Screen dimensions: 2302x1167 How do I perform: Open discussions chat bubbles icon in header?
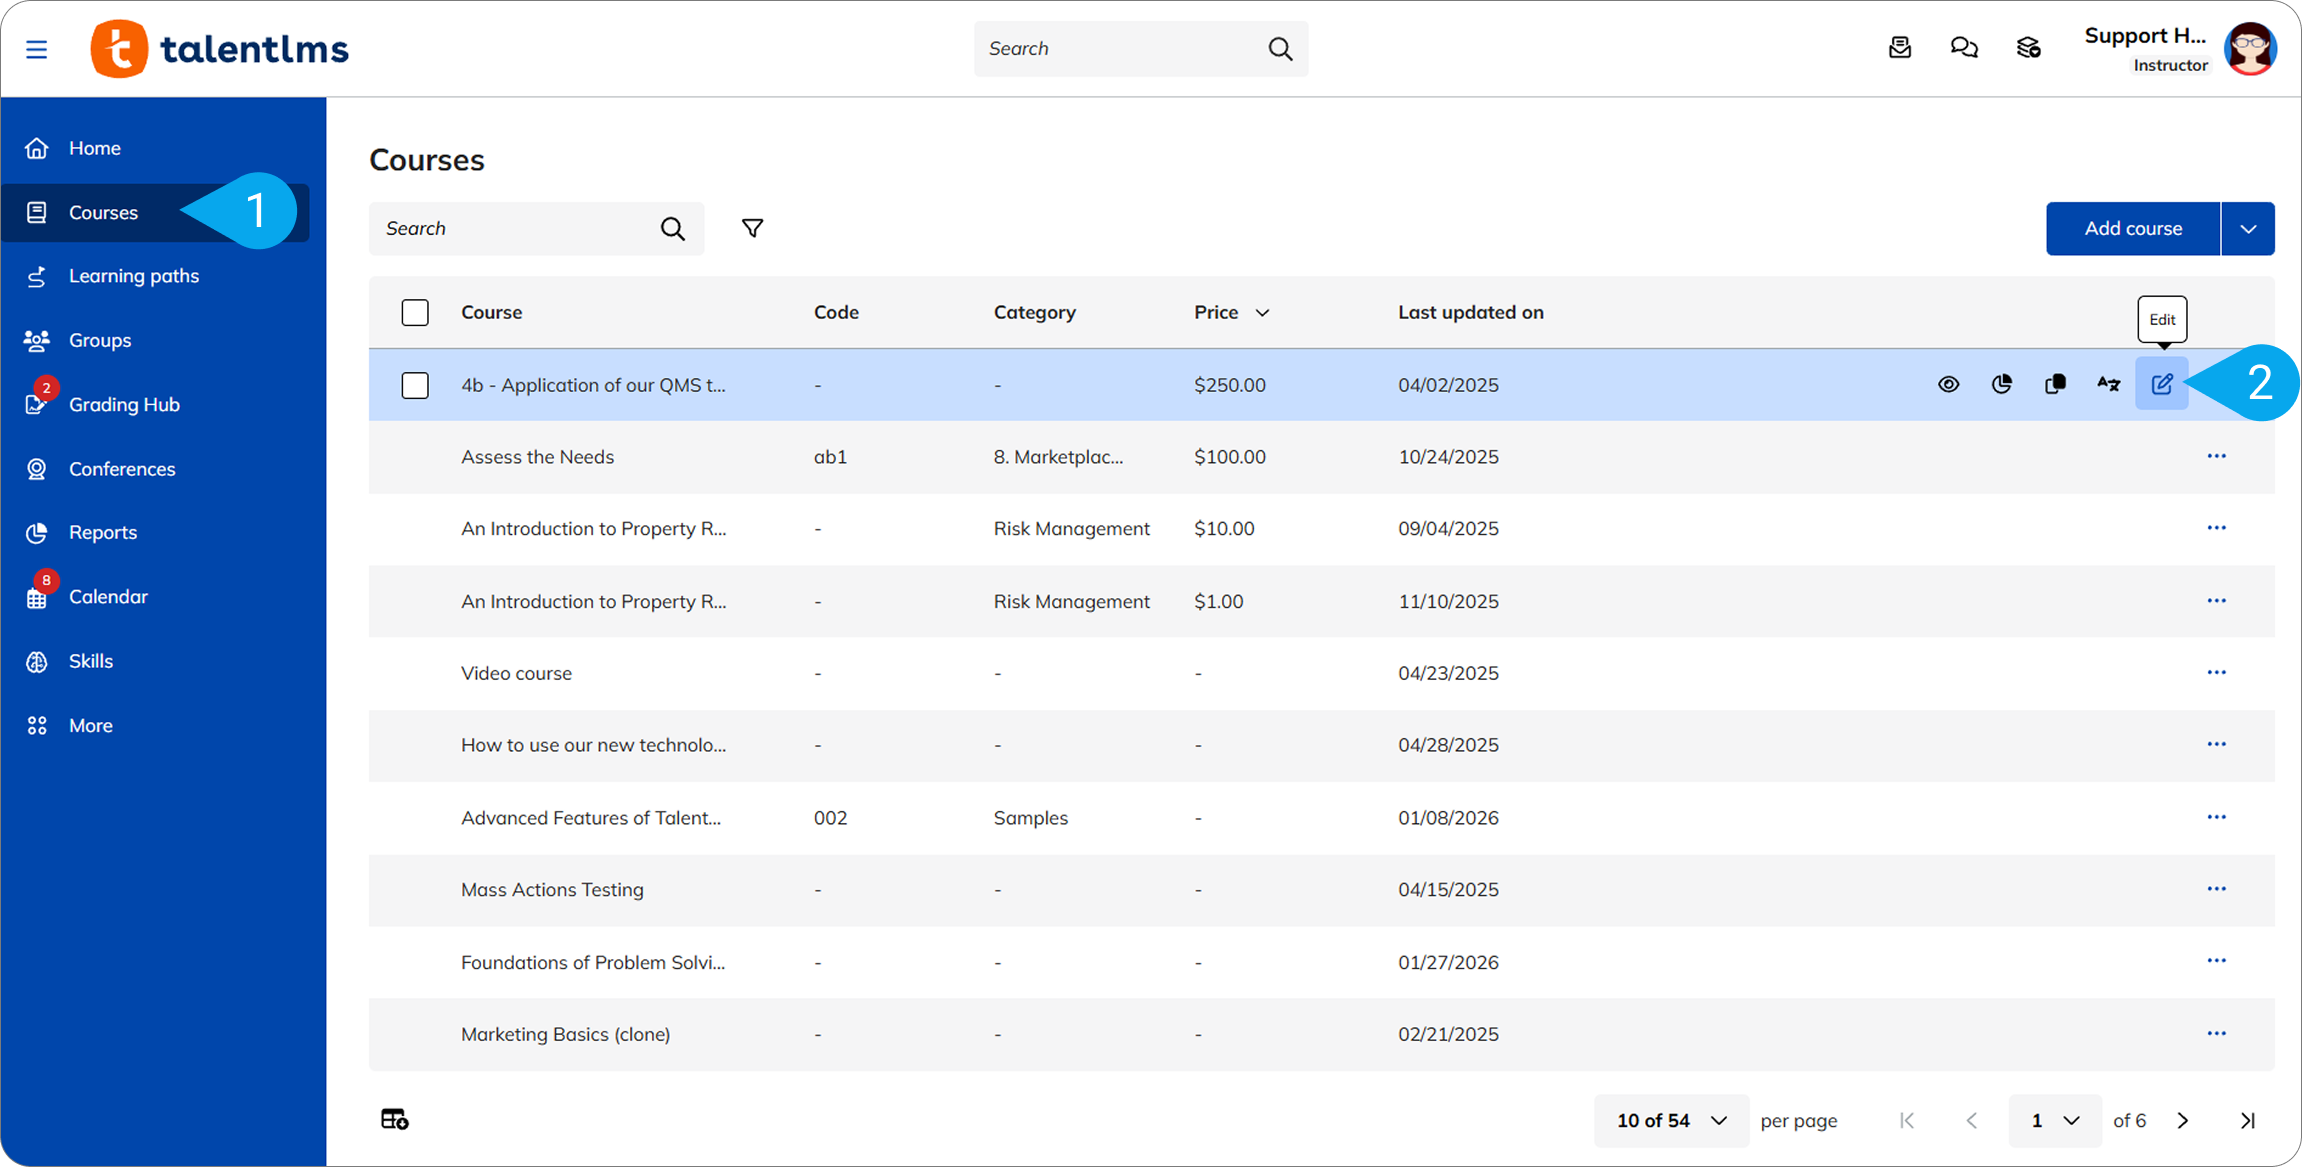point(1964,48)
